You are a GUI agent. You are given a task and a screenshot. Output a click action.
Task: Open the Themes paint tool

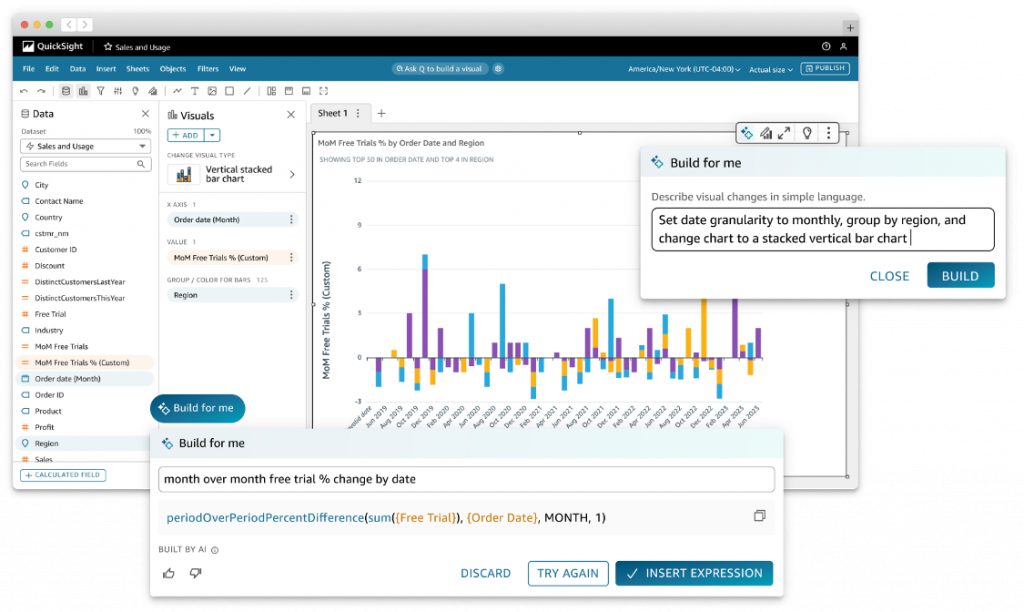click(153, 91)
